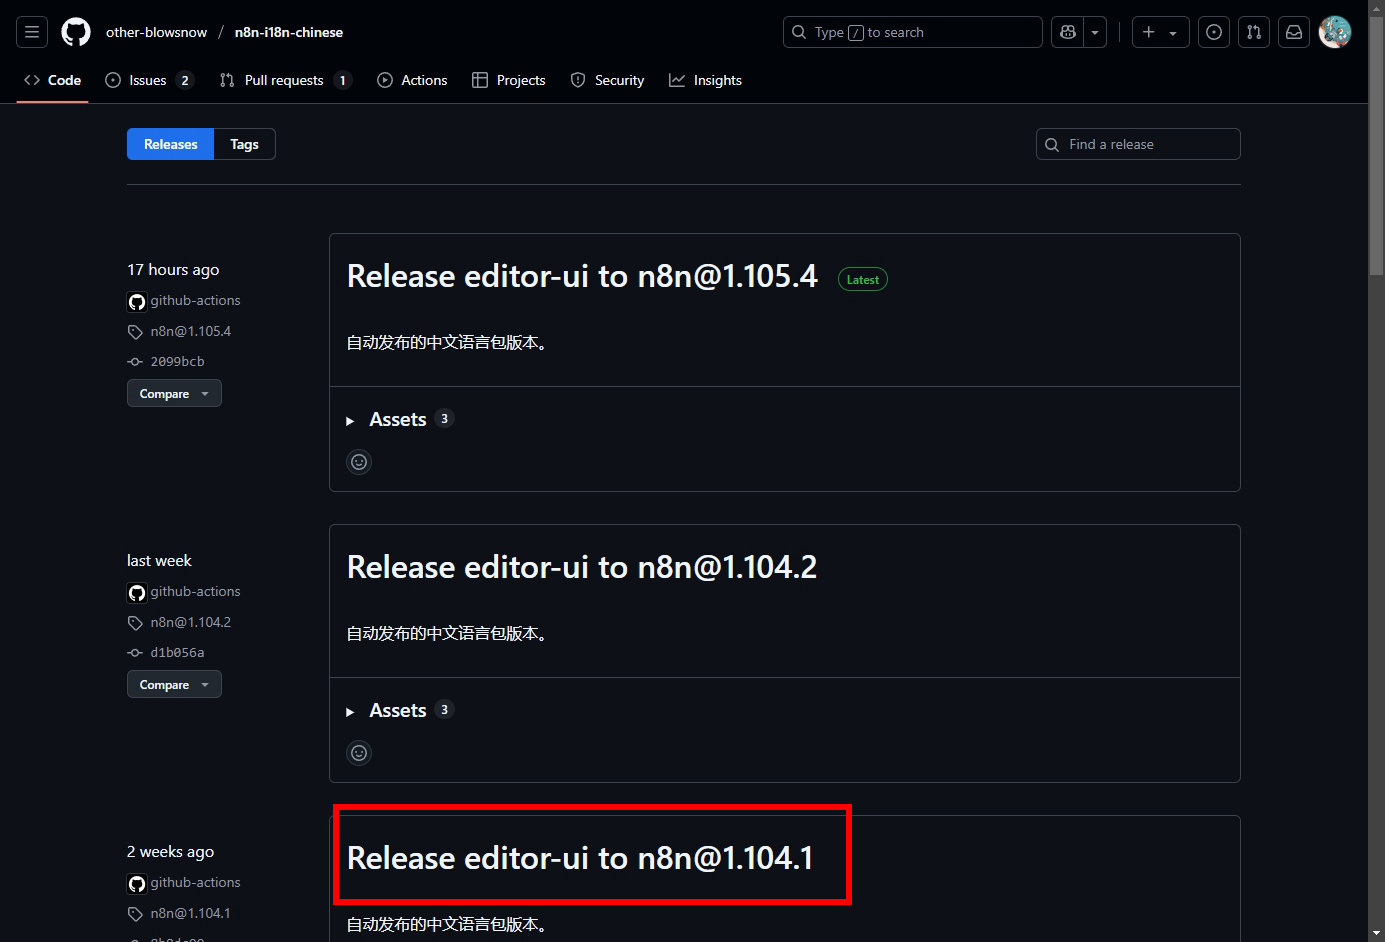The width and height of the screenshot is (1385, 942).
Task: Open github-actions author for 1.104.2 release
Action: (x=195, y=591)
